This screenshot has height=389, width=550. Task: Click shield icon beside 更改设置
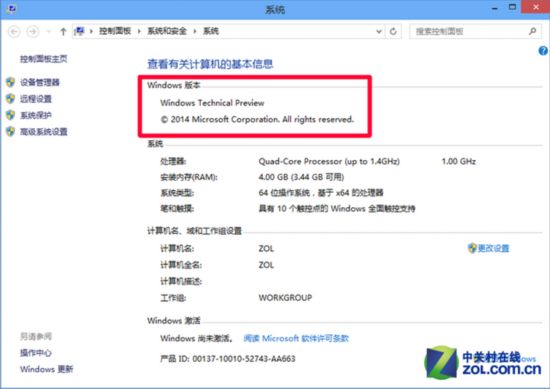[x=472, y=248]
